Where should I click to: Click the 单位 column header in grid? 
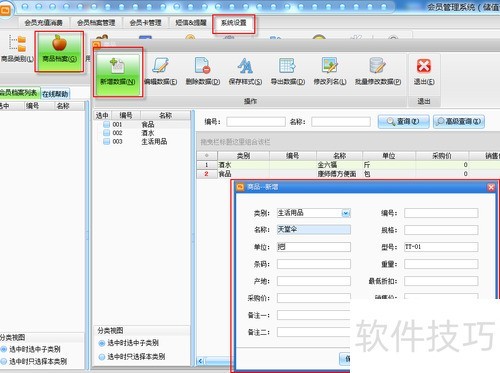pos(389,156)
